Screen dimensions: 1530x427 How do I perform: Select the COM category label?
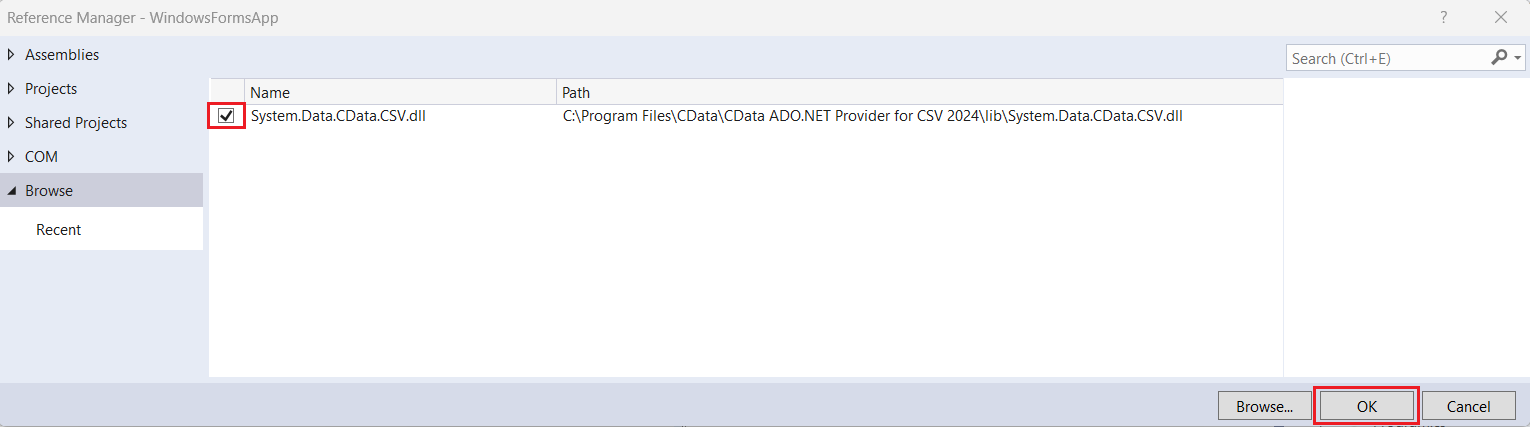pos(42,157)
